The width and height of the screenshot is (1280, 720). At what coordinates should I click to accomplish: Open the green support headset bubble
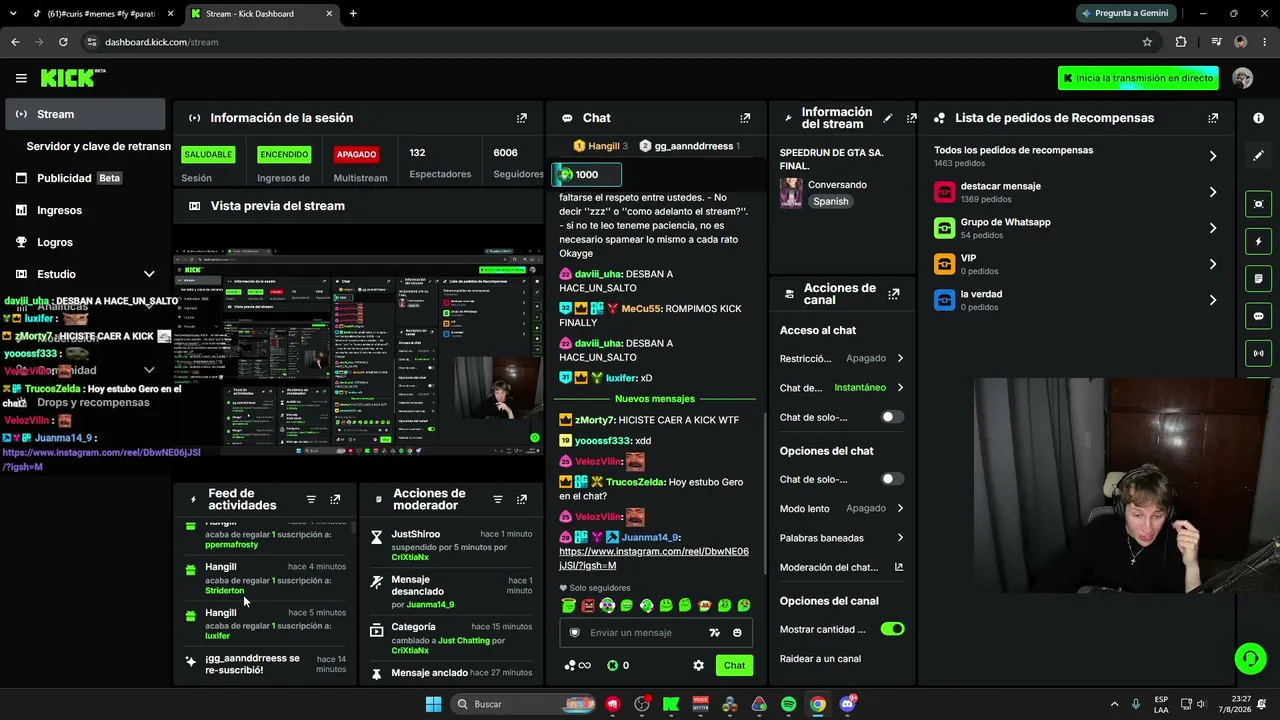pos(1250,658)
